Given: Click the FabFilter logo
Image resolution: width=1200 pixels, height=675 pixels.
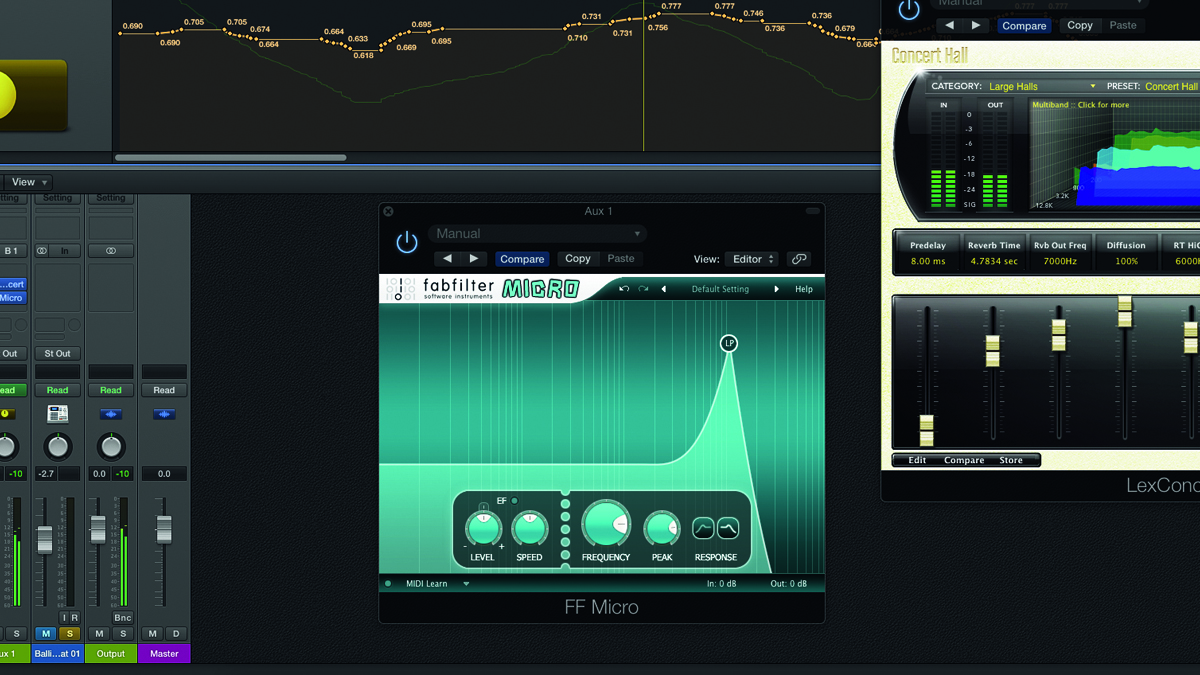Looking at the screenshot, I should (x=440, y=289).
